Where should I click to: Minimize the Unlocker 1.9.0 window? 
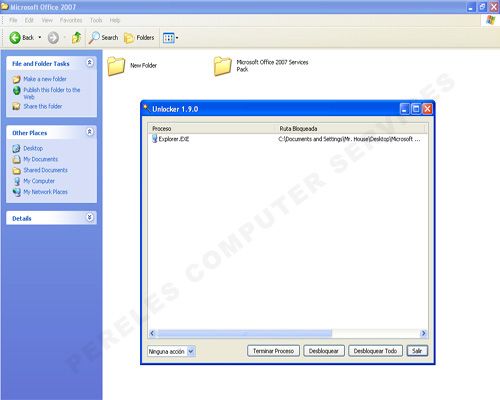[x=404, y=109]
